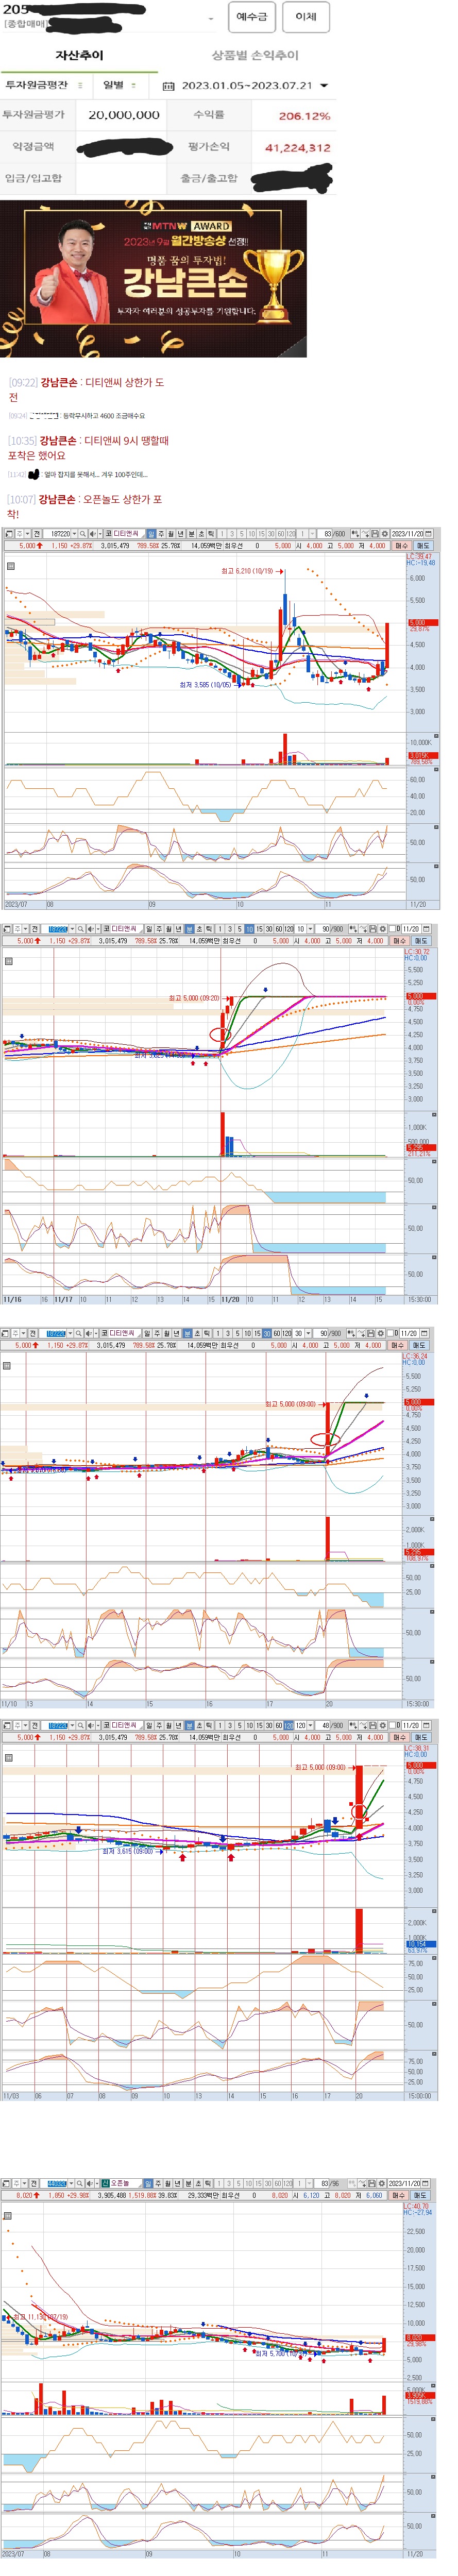This screenshot has width=458, height=2576.
Task: Select 일 (daily) in the 48/900 chart toolbar
Action: click(149, 1725)
